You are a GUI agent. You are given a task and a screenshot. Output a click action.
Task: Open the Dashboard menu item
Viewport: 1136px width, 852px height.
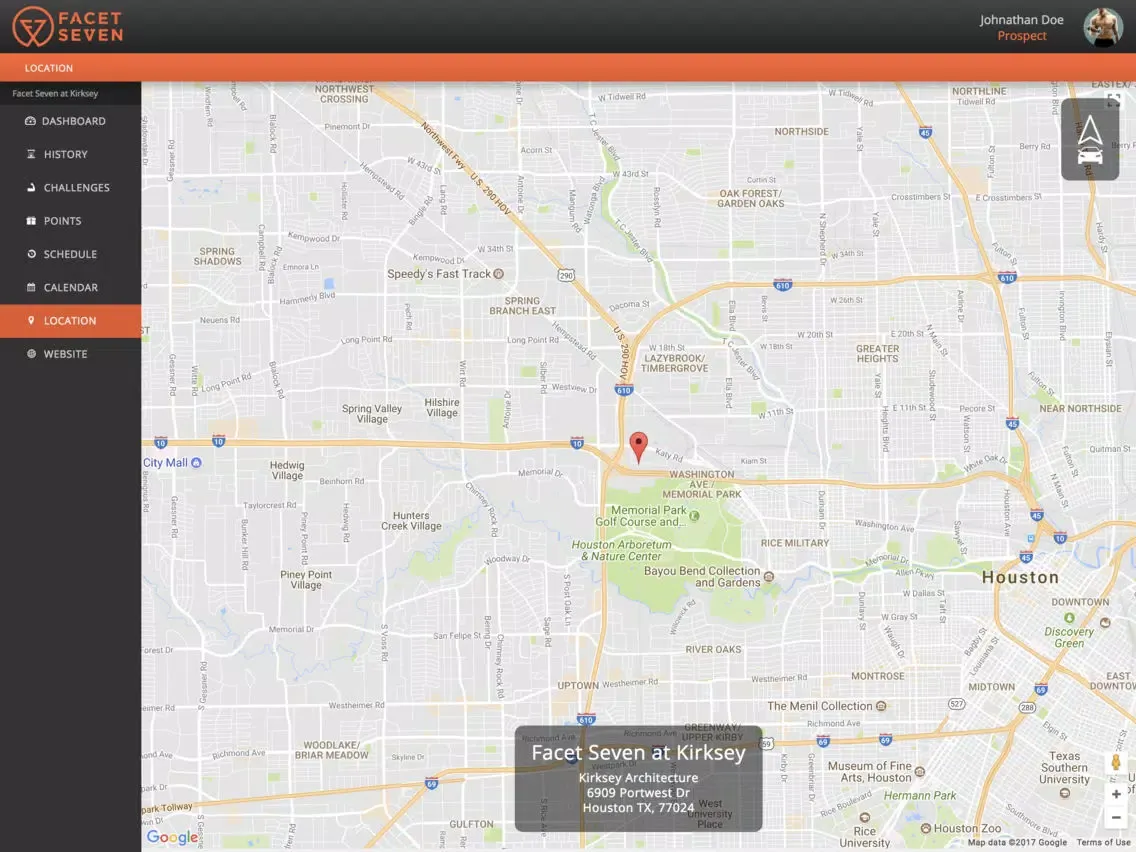click(70, 121)
